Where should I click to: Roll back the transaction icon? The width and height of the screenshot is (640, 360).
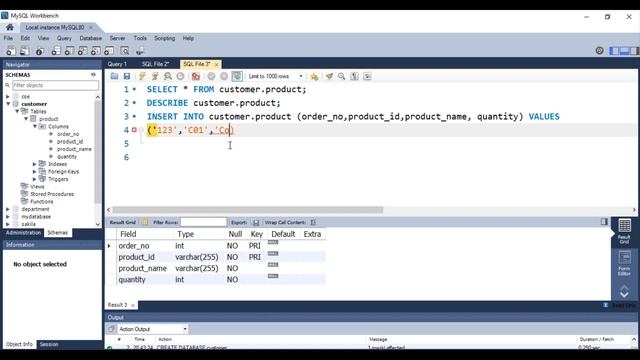pos(224,76)
